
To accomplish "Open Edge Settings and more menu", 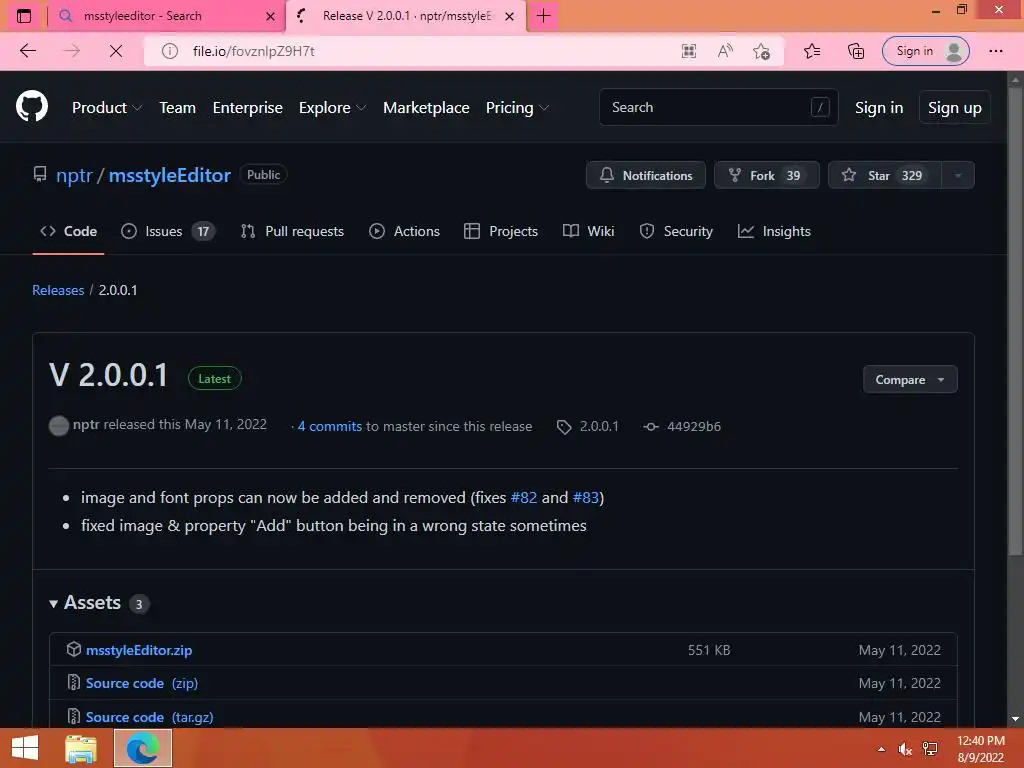I will click(x=995, y=51).
